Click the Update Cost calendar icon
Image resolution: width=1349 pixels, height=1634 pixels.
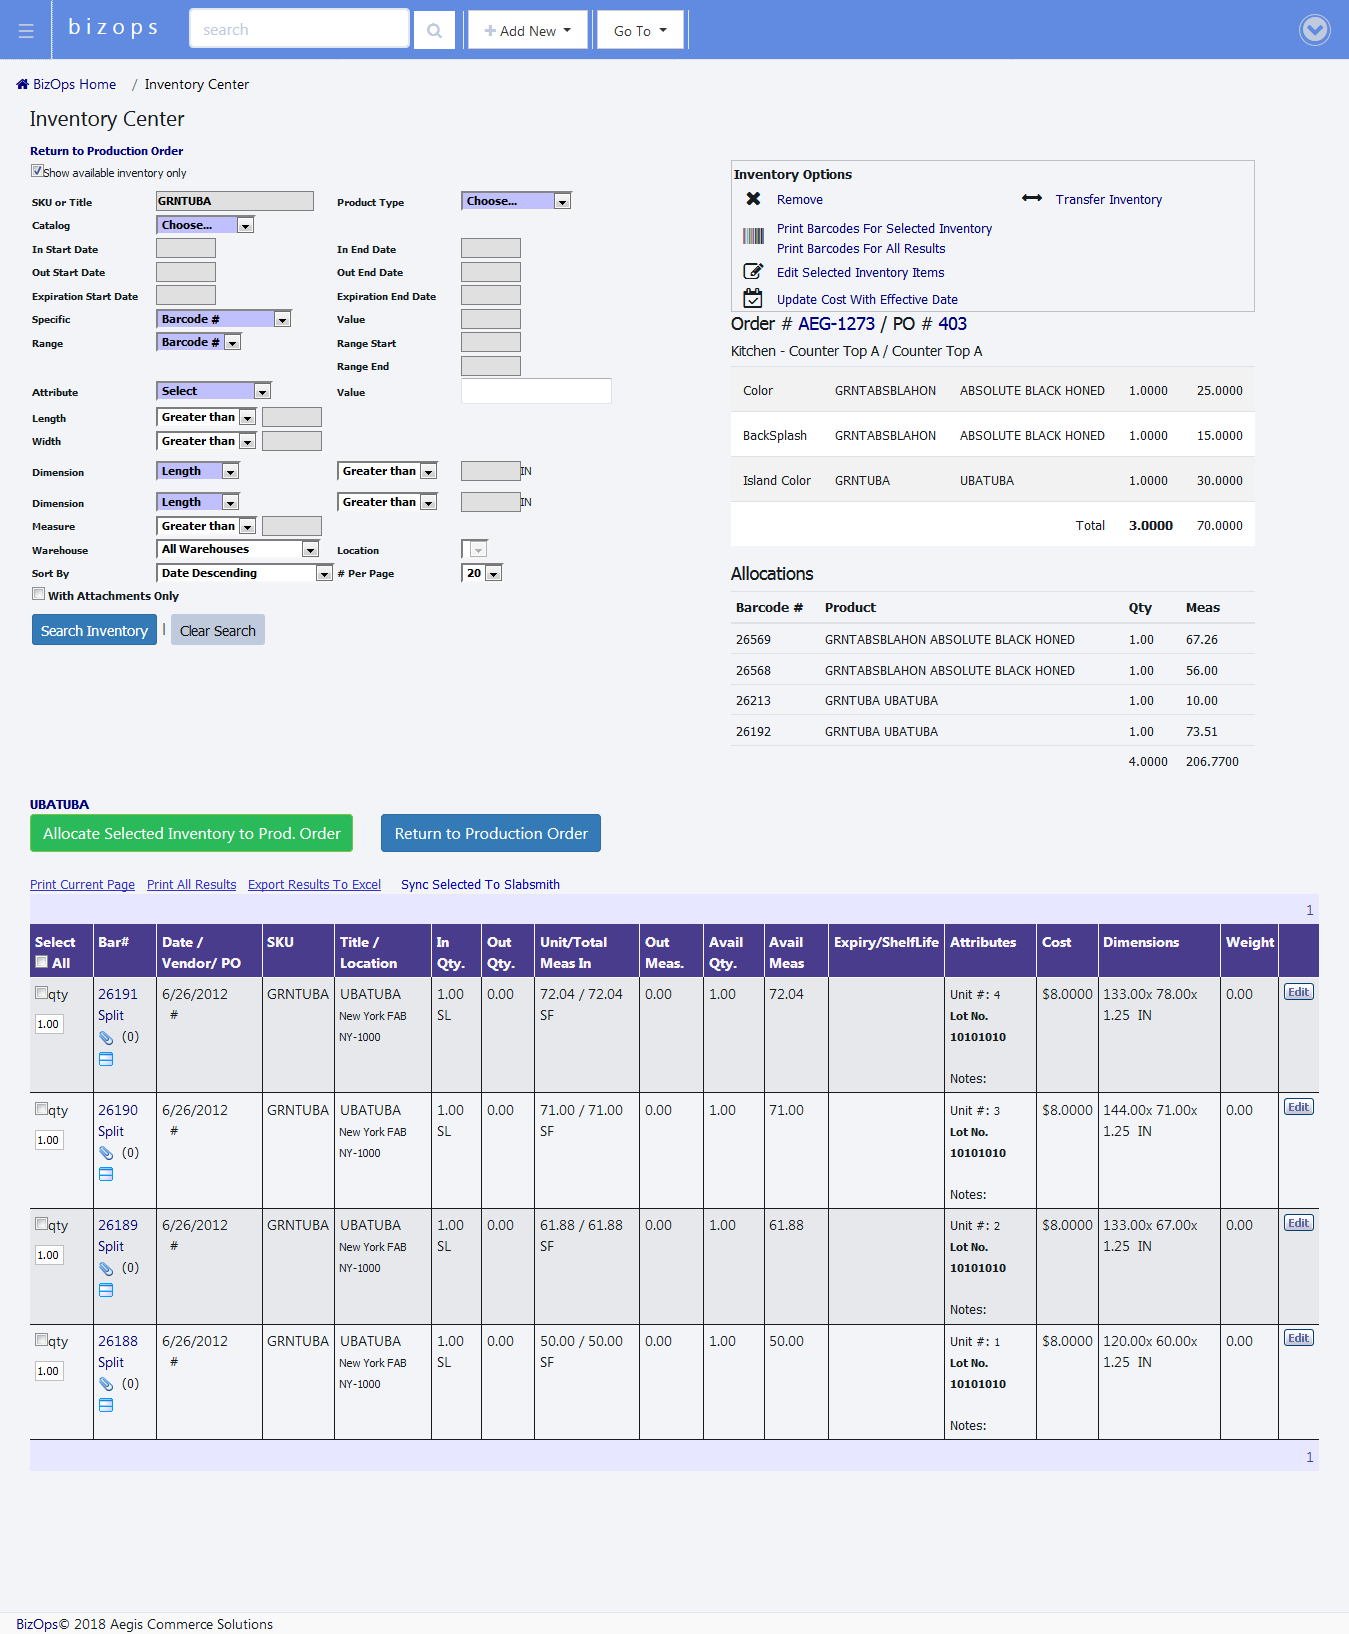coord(753,298)
